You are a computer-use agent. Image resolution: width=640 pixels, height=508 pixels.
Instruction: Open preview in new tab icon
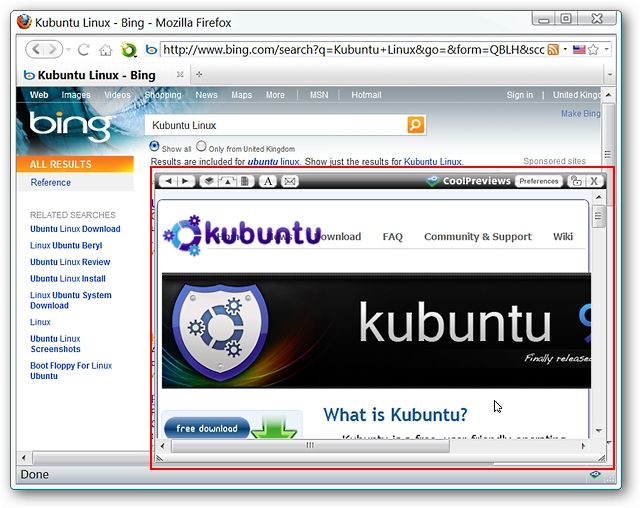tap(227, 181)
